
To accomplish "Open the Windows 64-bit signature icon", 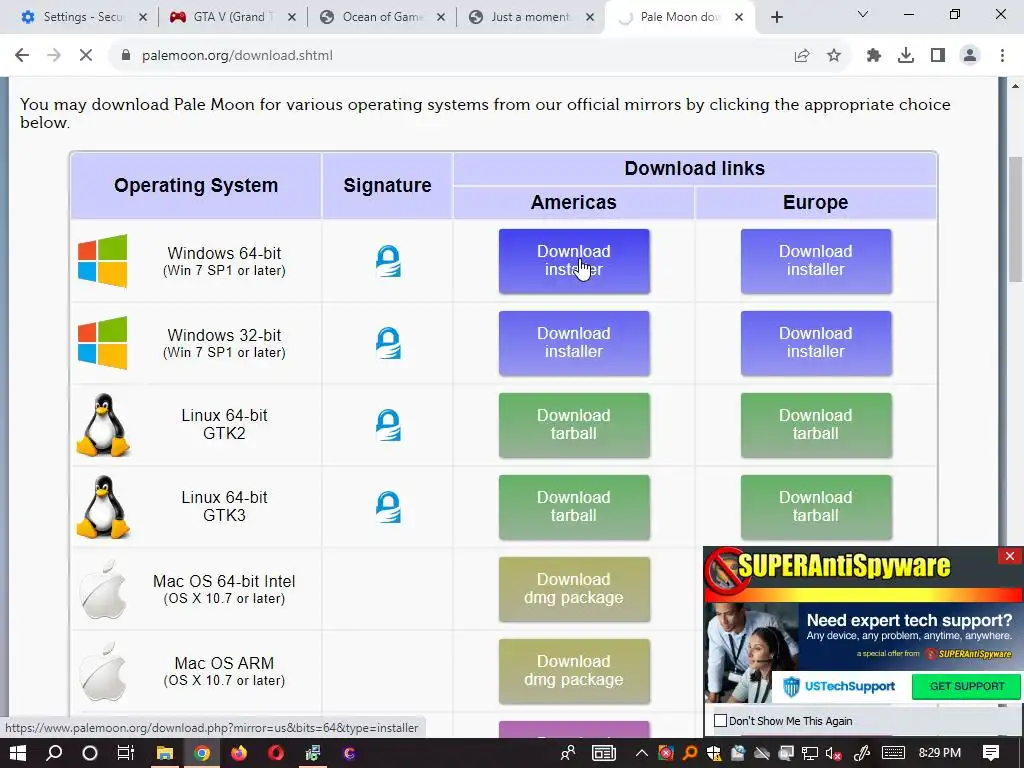I will point(388,261).
